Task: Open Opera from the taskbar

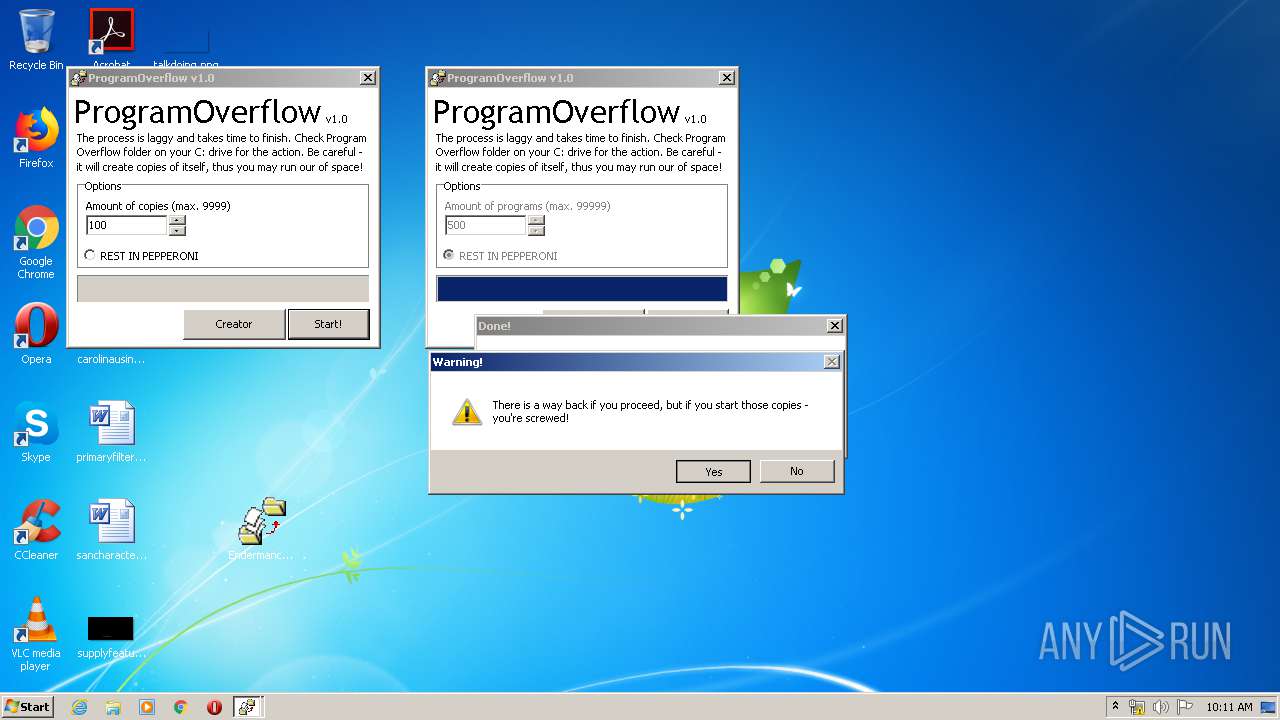Action: click(x=214, y=707)
